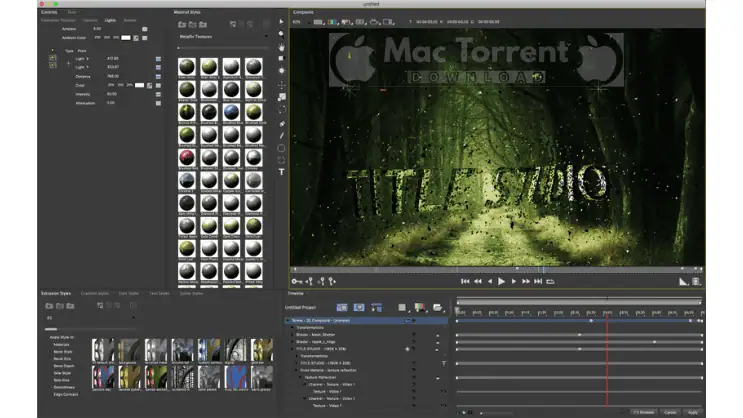This screenshot has width=743, height=418.
Task: Click the light Color white swatch
Action: [139, 85]
